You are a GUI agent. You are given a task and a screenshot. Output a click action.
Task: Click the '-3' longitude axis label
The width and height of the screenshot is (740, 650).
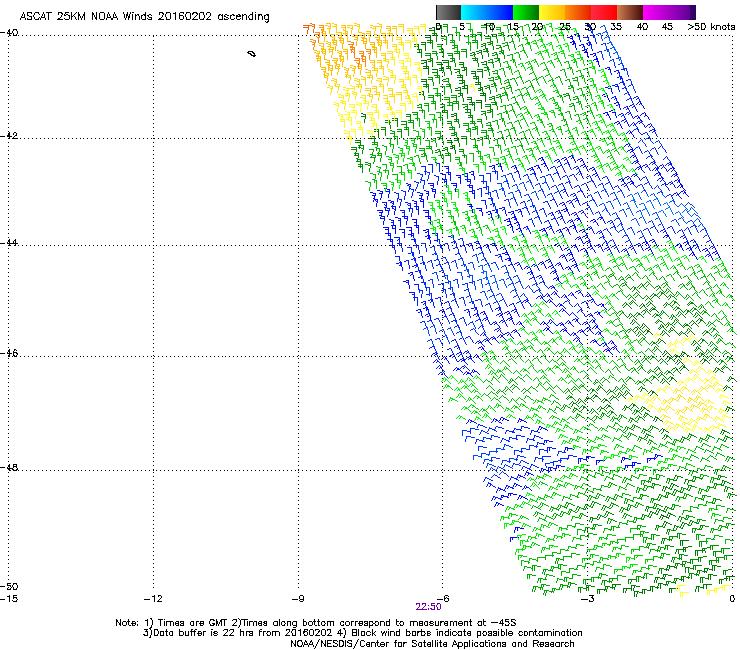pos(587,599)
